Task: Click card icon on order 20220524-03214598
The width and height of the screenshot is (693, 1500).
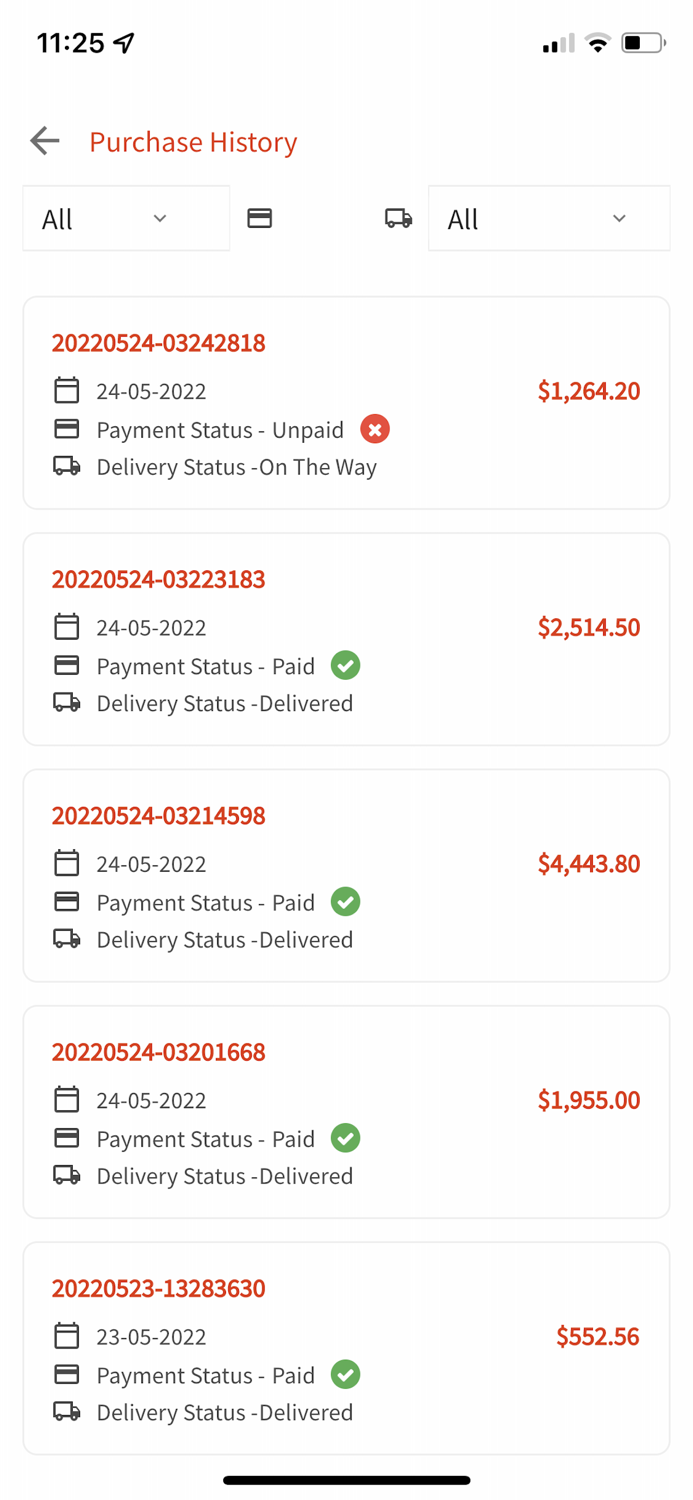Action: click(x=67, y=902)
